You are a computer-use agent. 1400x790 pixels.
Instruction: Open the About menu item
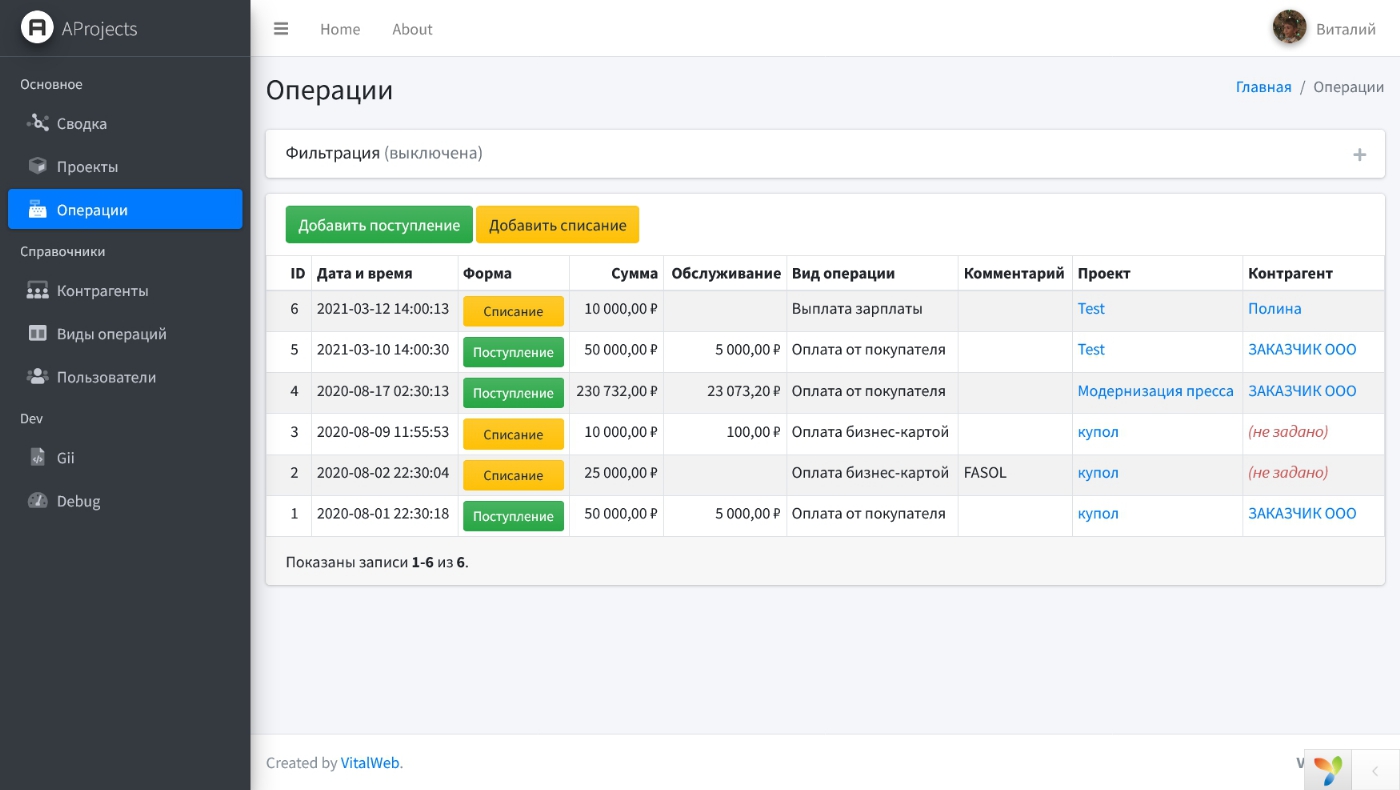click(x=412, y=29)
